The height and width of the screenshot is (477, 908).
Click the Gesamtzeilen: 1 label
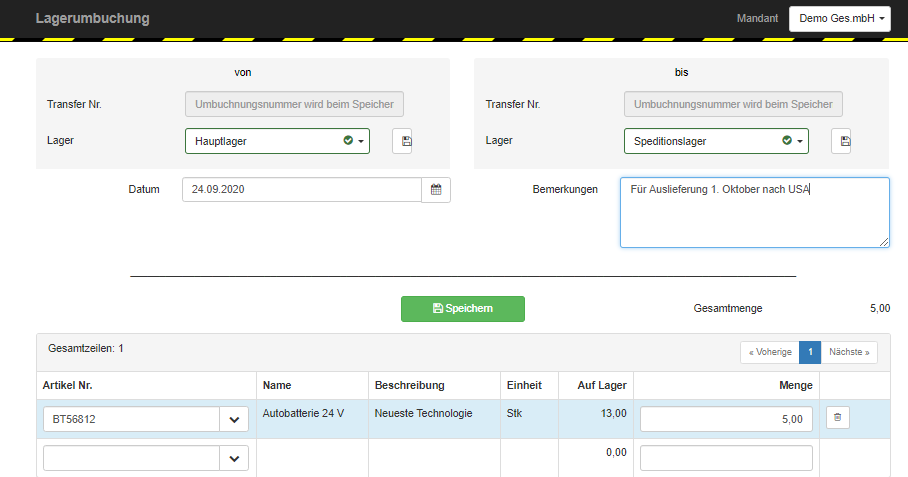pos(86,348)
